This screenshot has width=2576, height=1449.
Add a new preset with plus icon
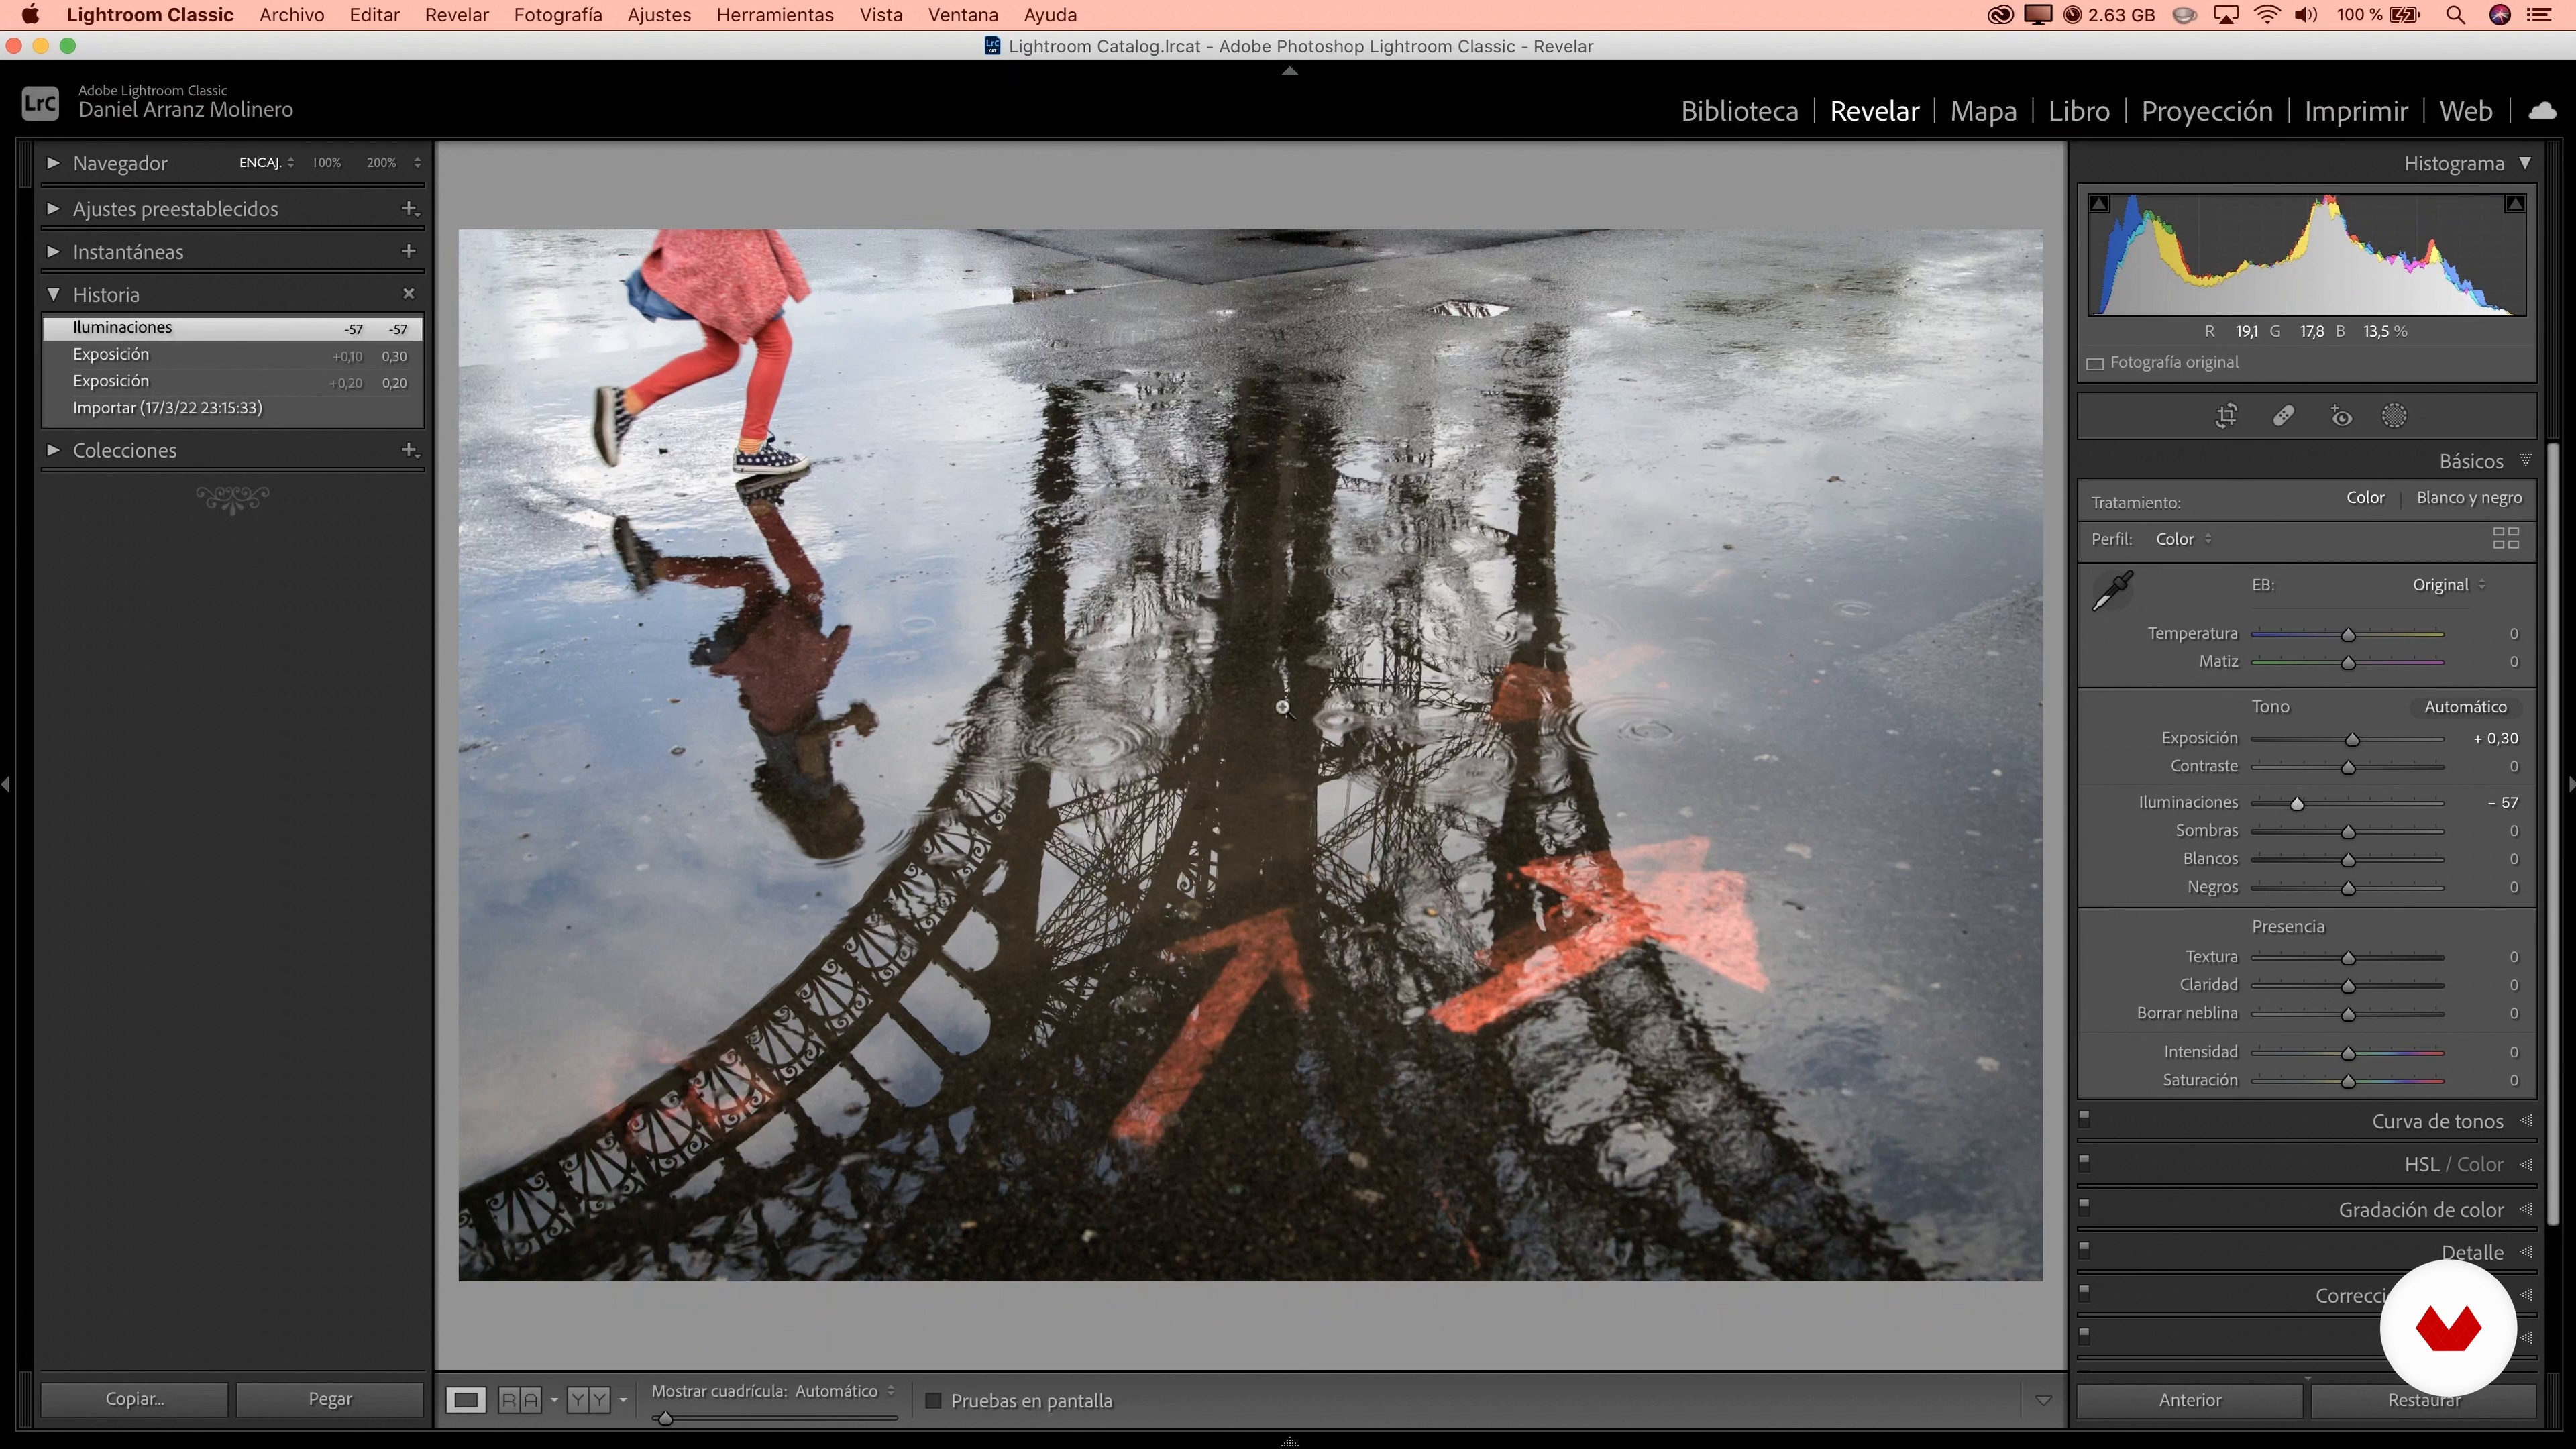pyautogui.click(x=409, y=208)
